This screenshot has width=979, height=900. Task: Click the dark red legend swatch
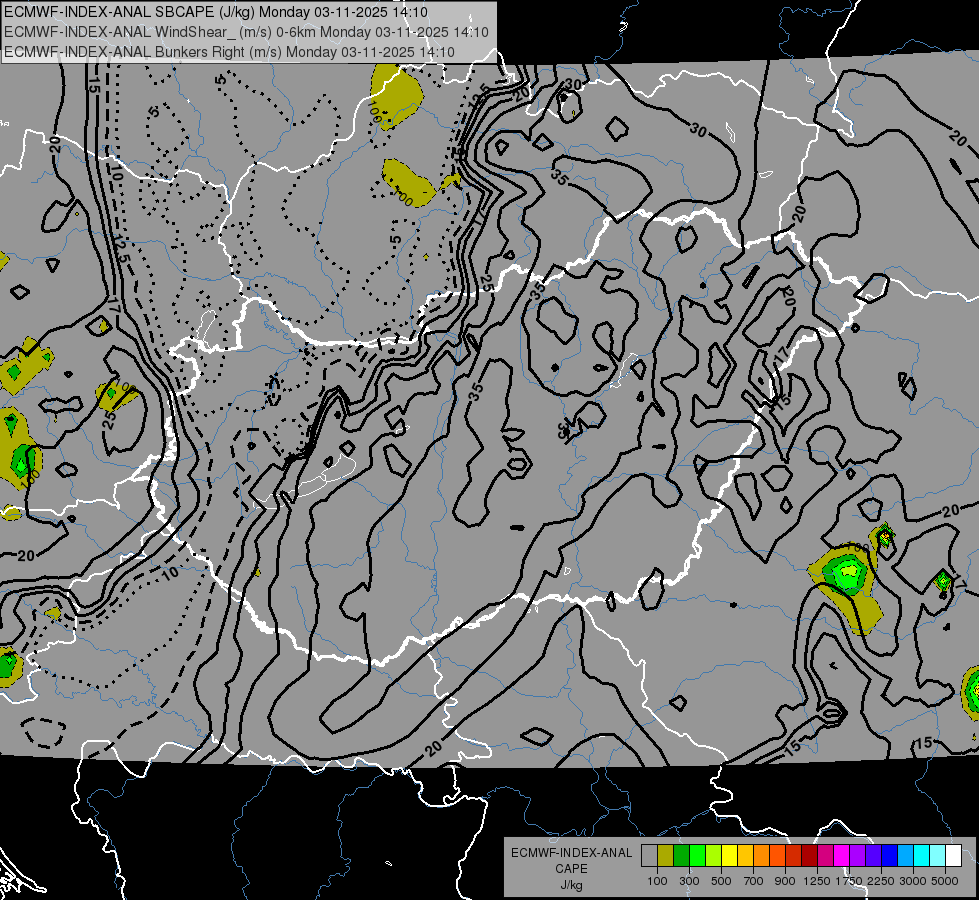[x=809, y=856]
